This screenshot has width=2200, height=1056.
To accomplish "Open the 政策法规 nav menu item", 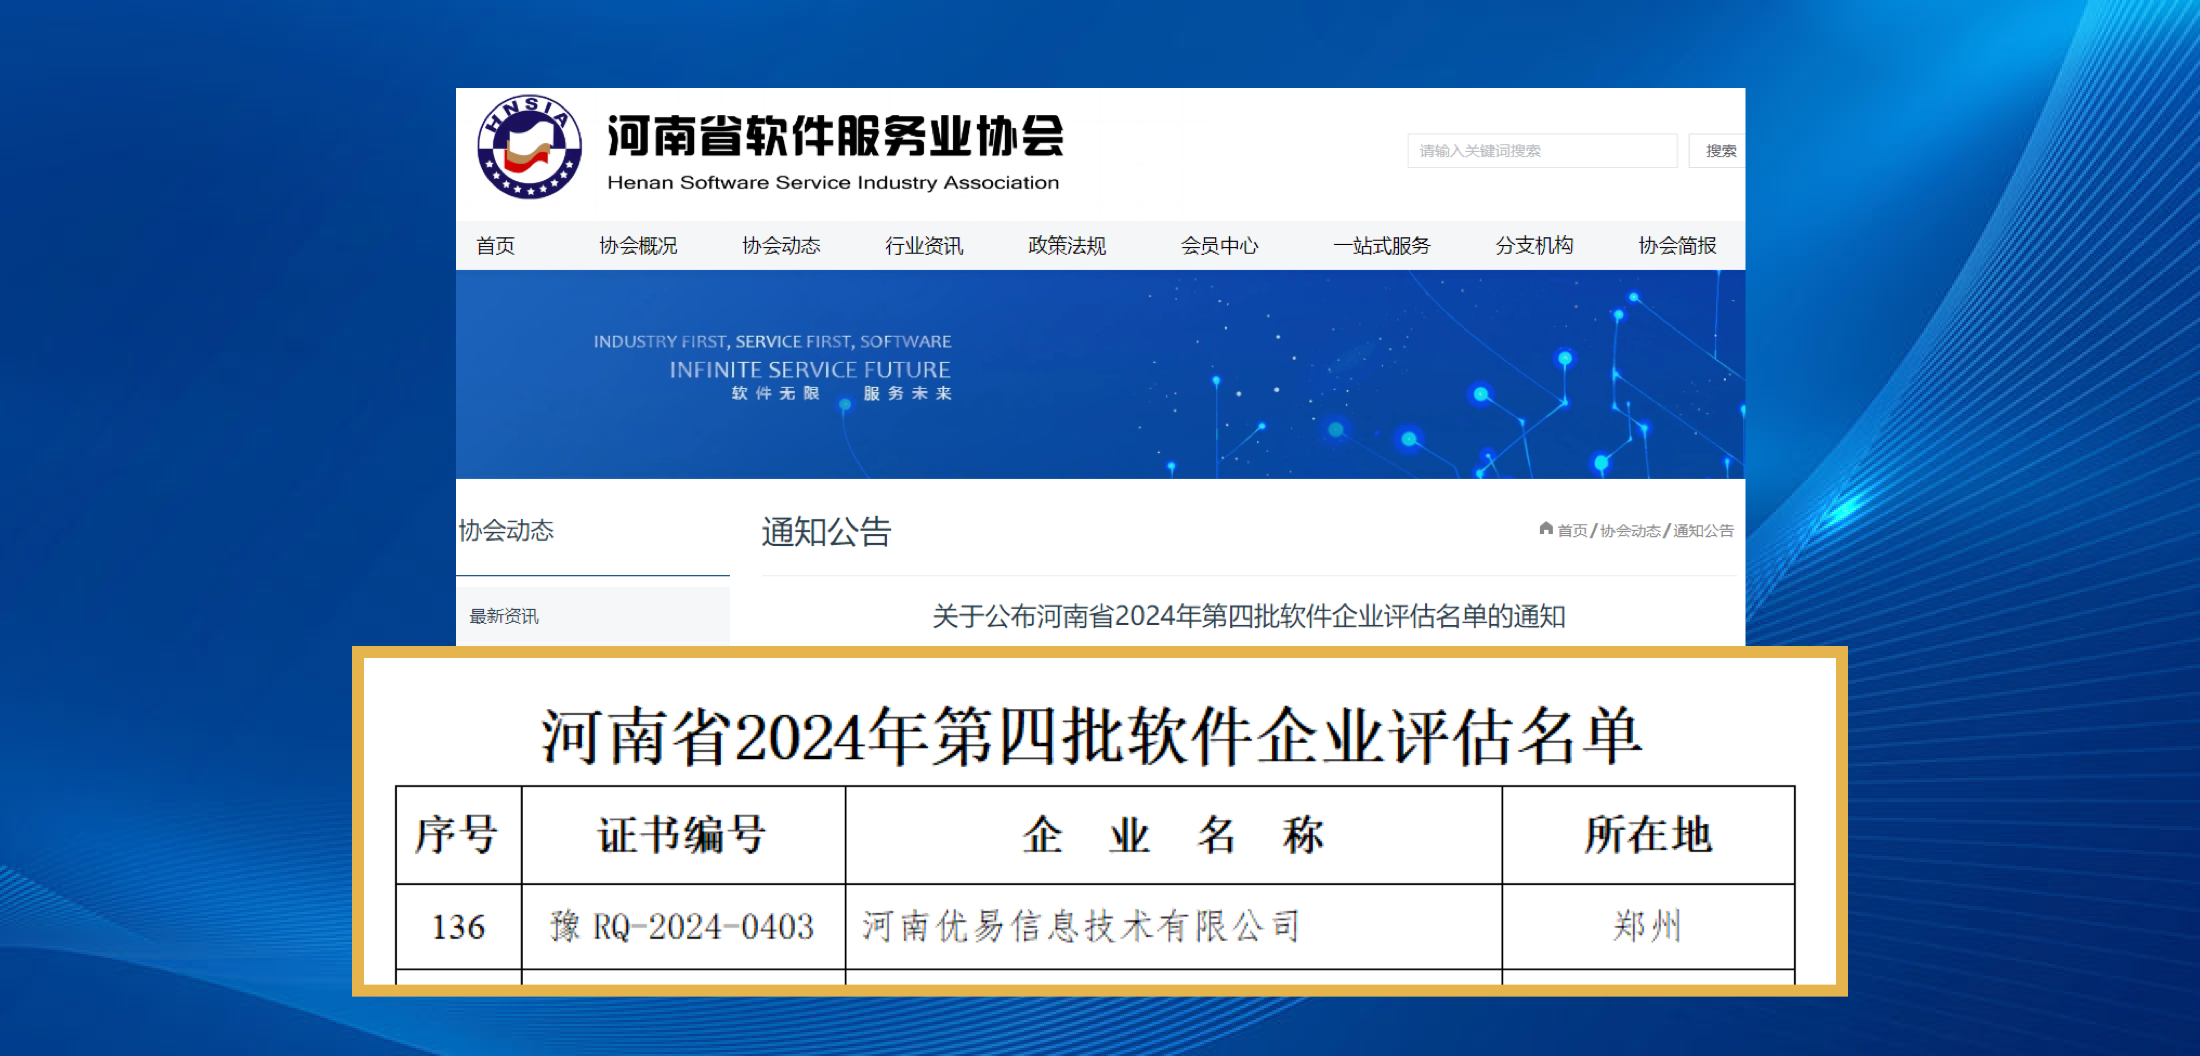I will 1067,246.
